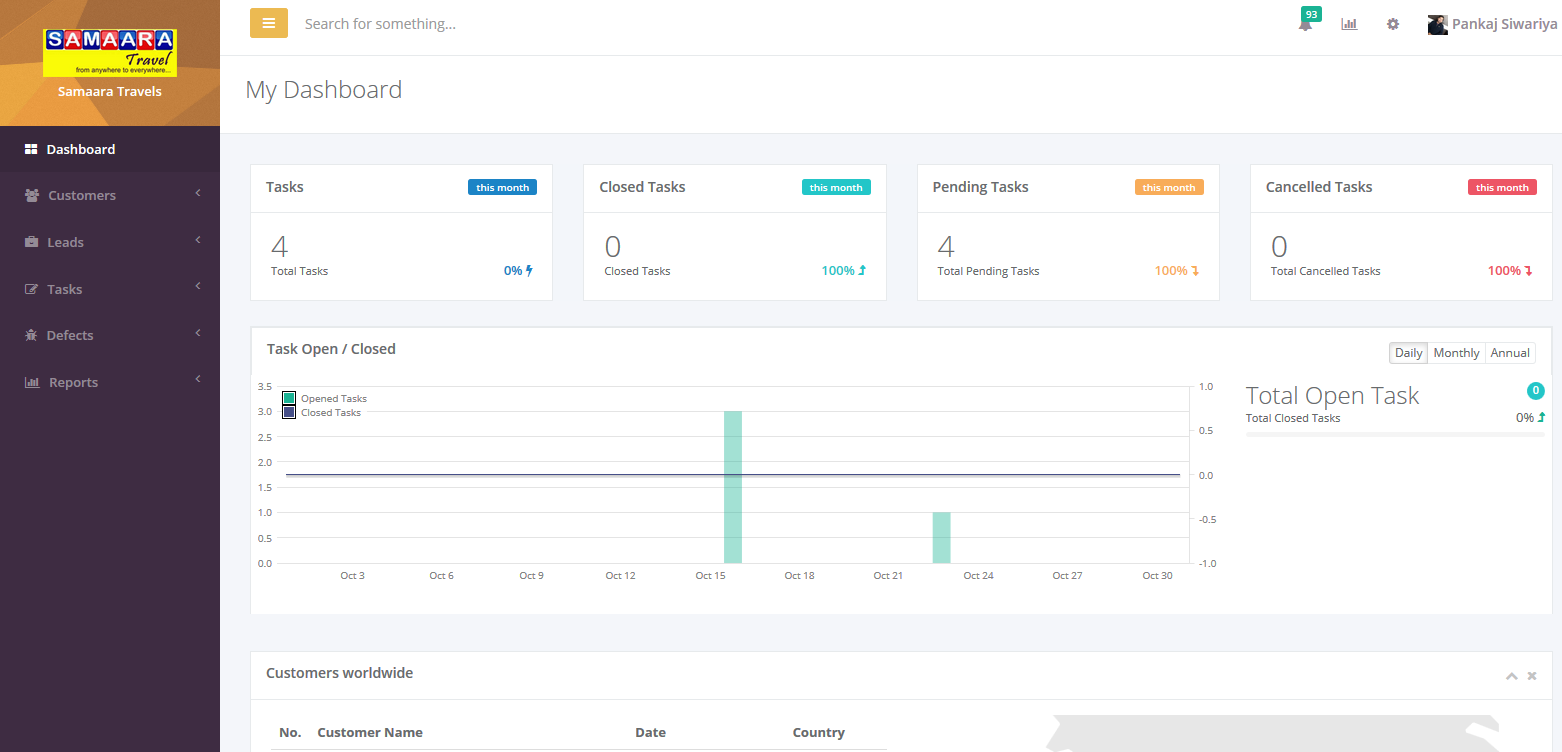Viewport: 1562px width, 752px height.
Task: Click the Customers group icon in sidebar
Action: pyautogui.click(x=32, y=195)
